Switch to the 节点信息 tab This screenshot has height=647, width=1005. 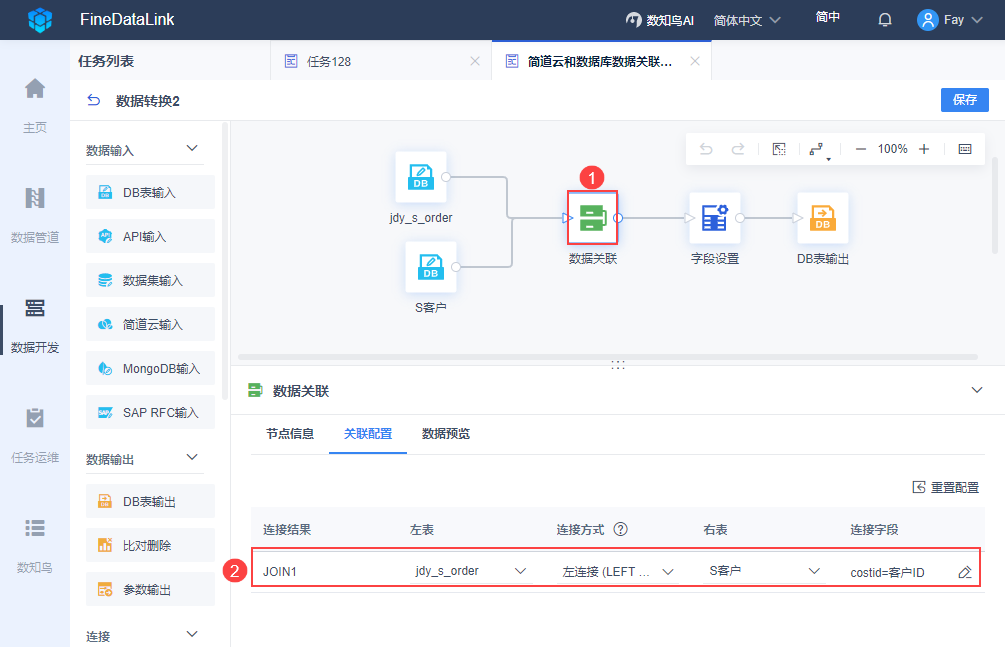coord(290,434)
